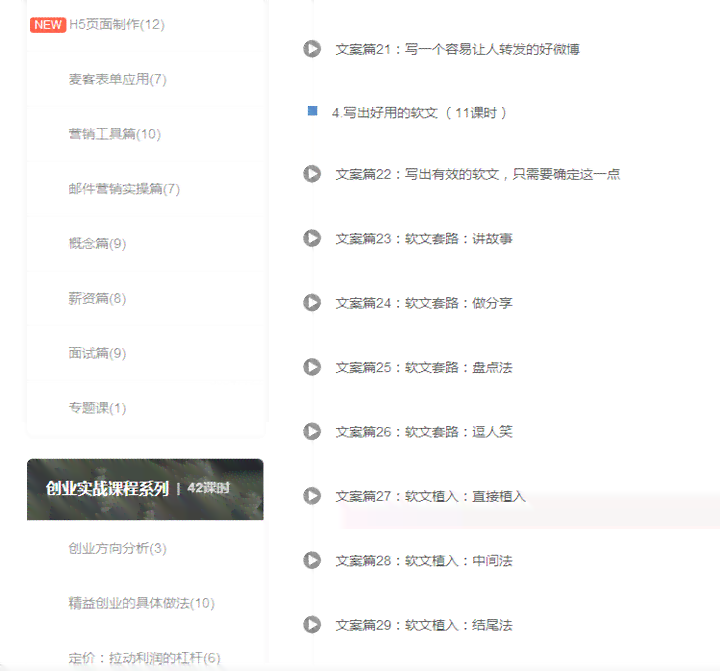Click the blue square beside chapter 4
The height and width of the screenshot is (671, 720).
tap(312, 111)
